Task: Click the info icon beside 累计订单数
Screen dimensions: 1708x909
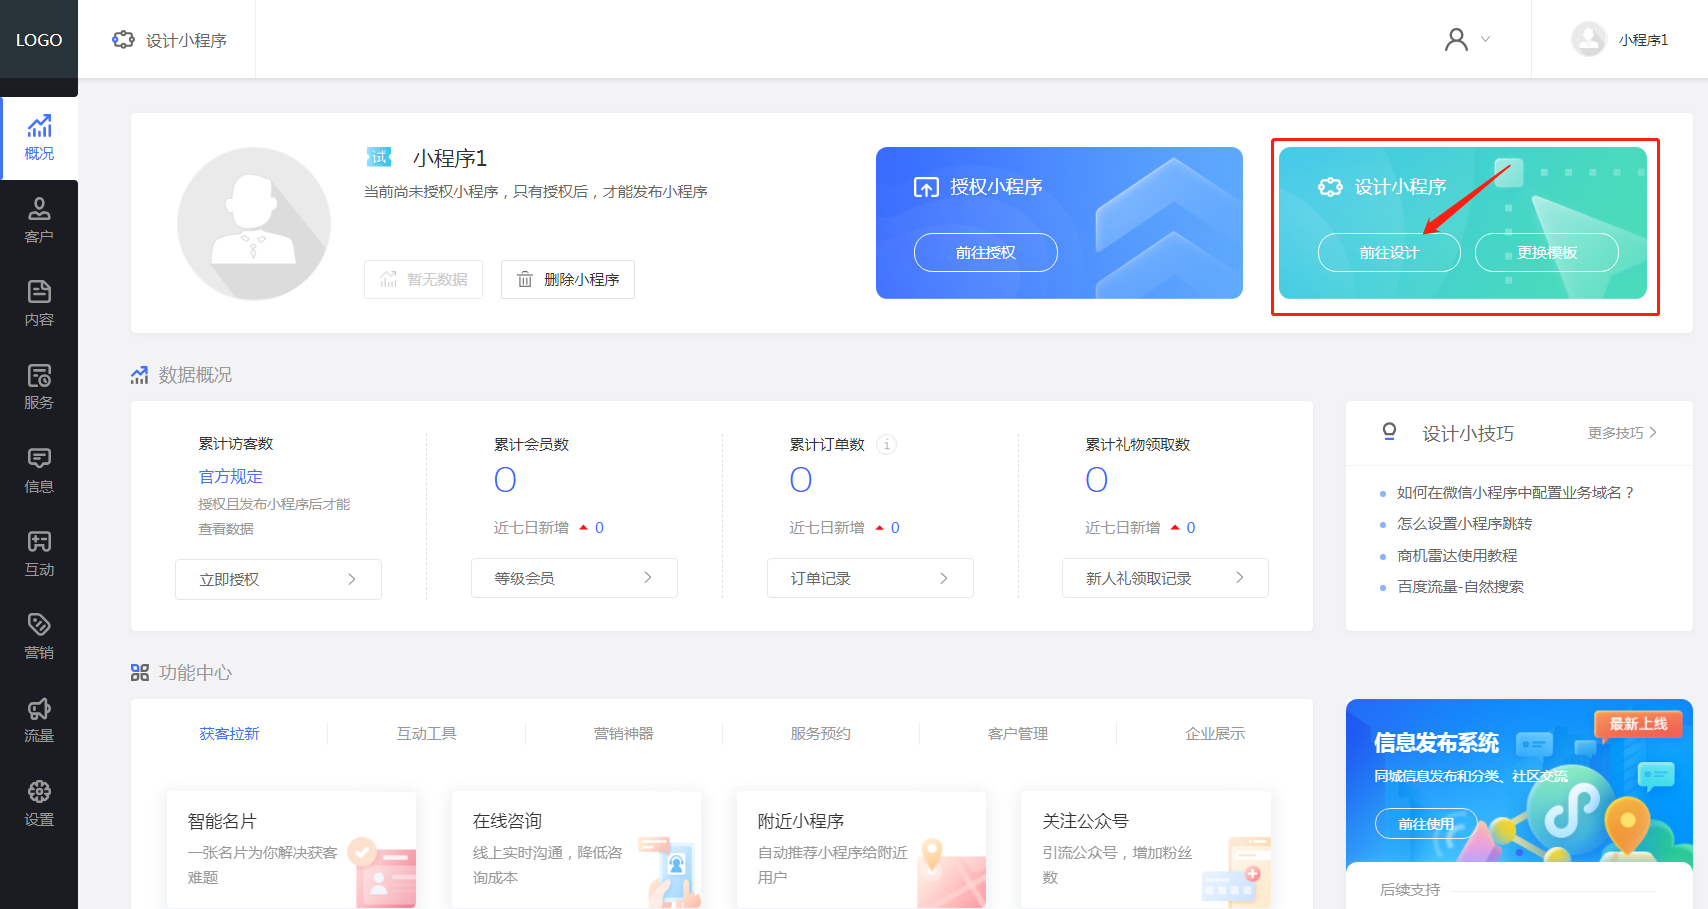Action: tap(886, 445)
